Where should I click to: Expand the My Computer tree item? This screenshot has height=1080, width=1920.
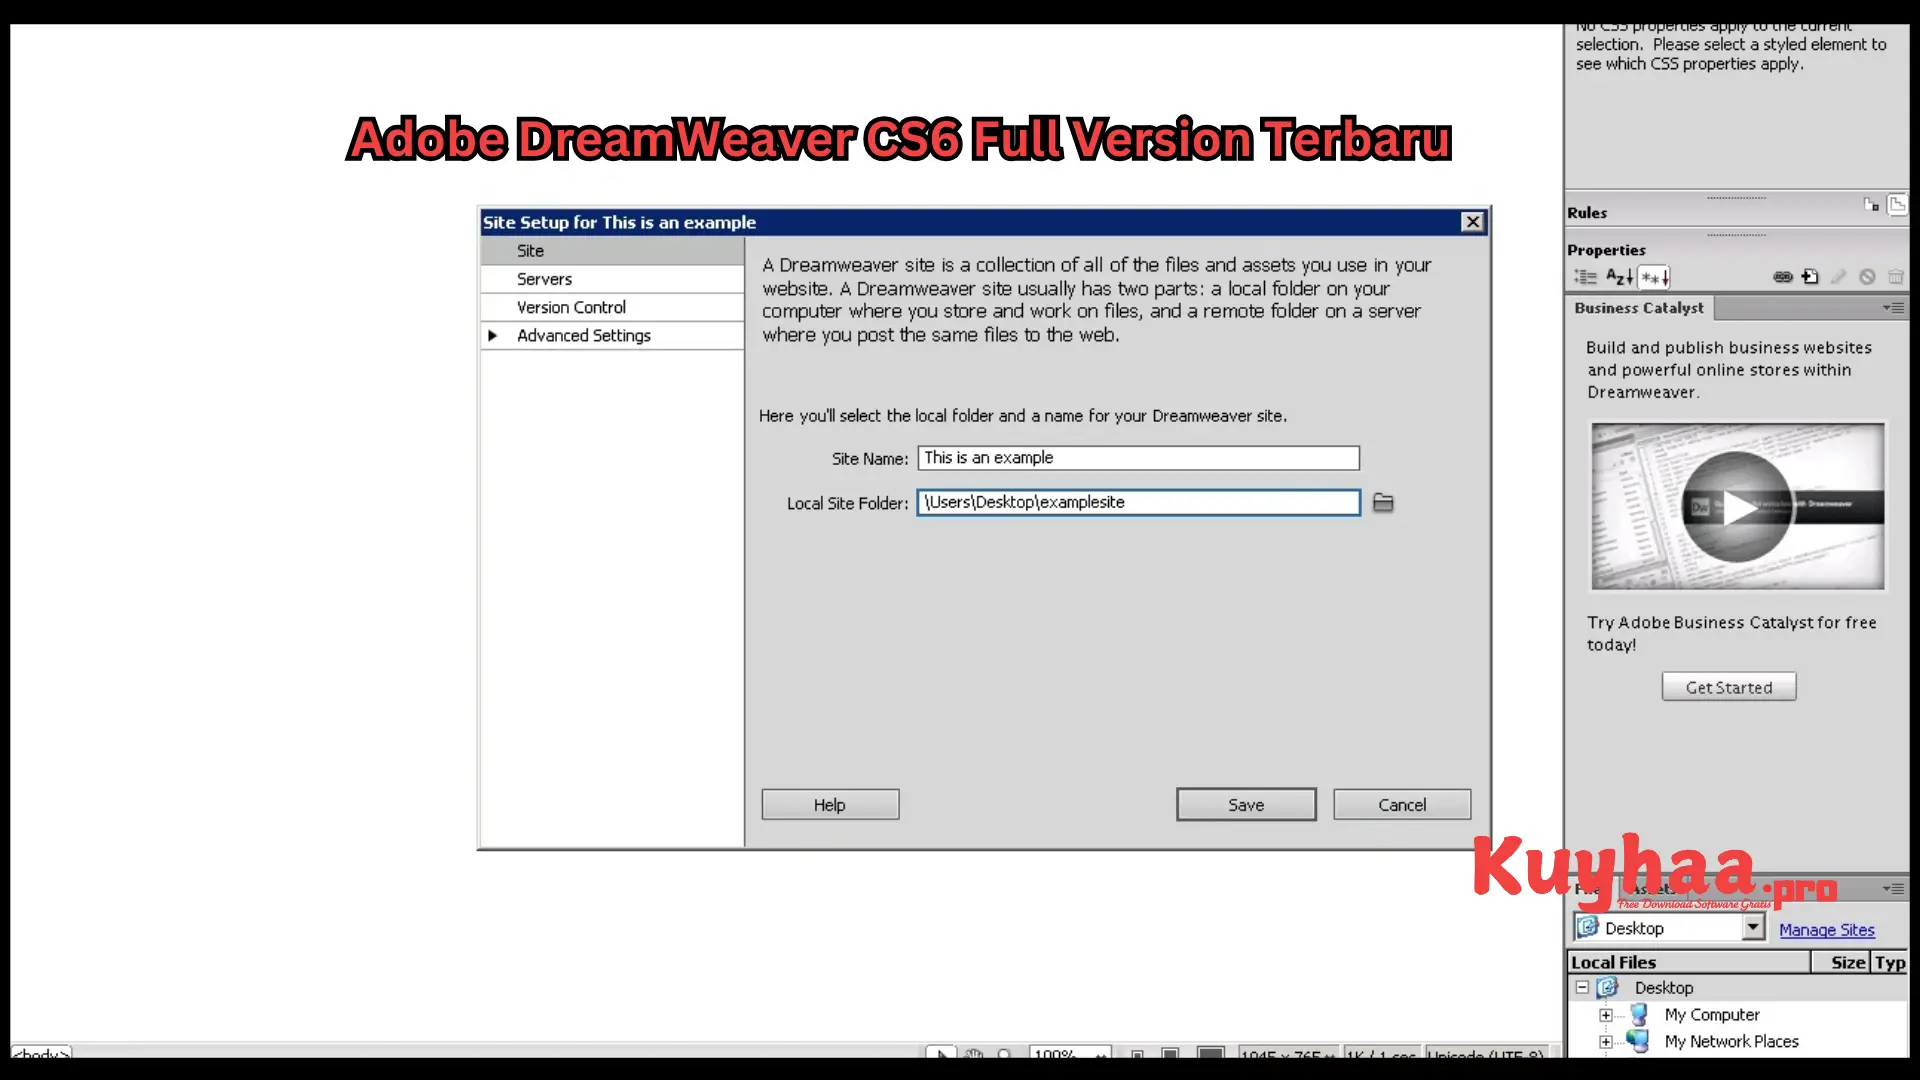coord(1606,1014)
